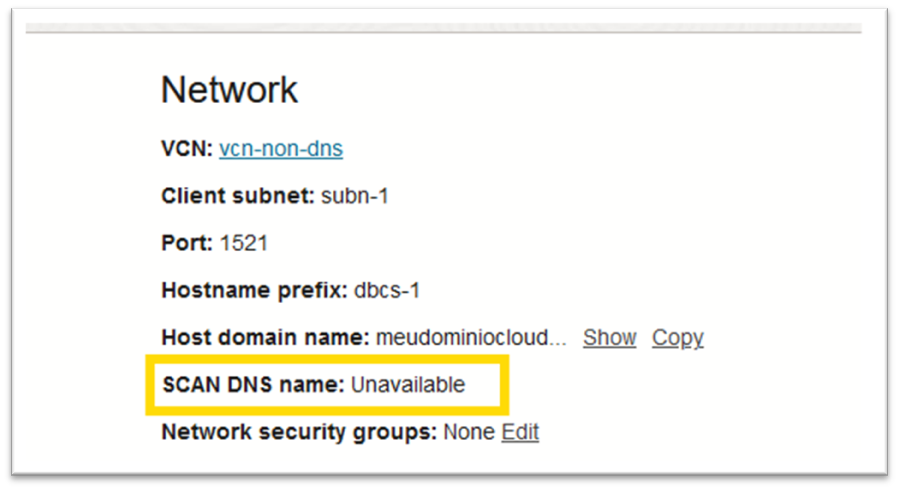This screenshot has width=899, height=490.
Task: Click the yellow highlight box border
Action: (x=148, y=385)
